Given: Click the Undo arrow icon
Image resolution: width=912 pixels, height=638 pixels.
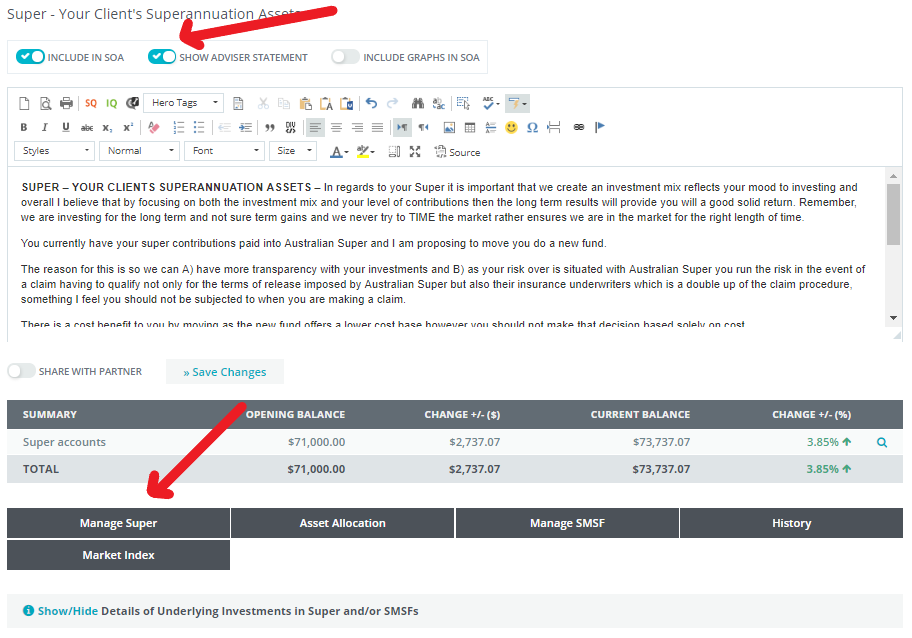Looking at the screenshot, I should pyautogui.click(x=371, y=103).
